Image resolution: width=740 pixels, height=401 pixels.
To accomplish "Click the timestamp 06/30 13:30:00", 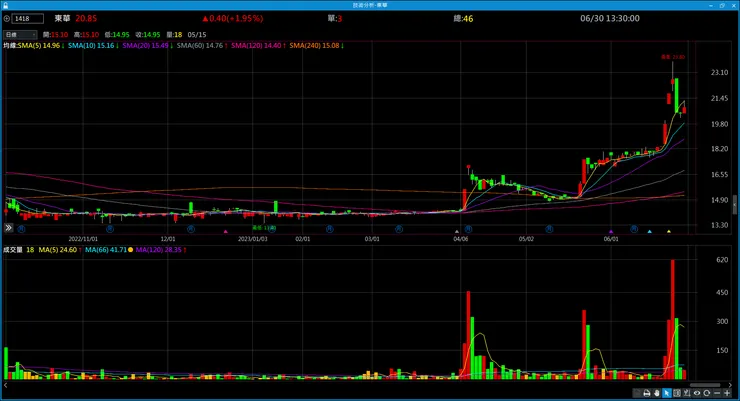I will (x=610, y=18).
